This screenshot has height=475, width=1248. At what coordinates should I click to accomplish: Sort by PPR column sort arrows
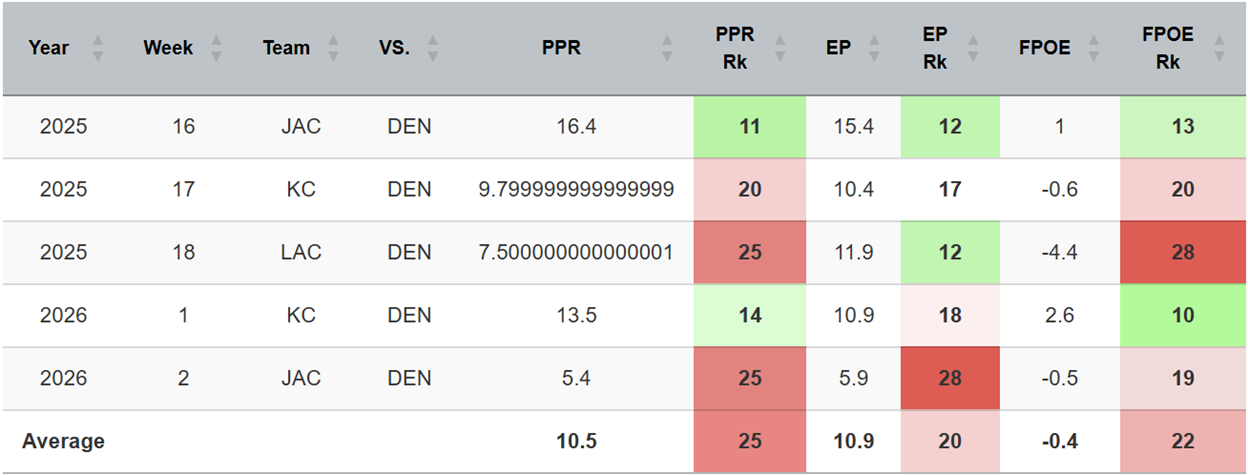[x=667, y=48]
